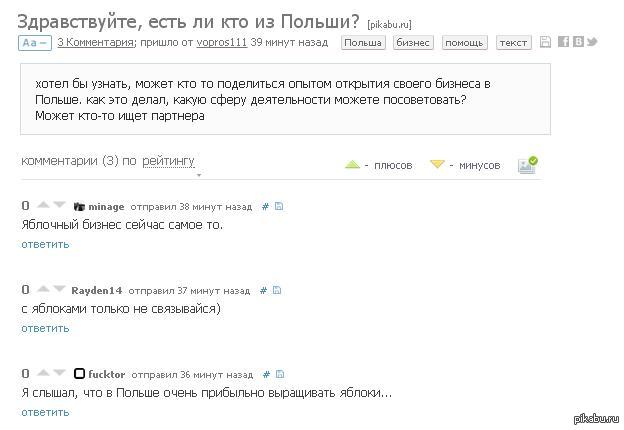Select the бизнес tag
Viewport: 624px width, 430px height.
[x=413, y=43]
